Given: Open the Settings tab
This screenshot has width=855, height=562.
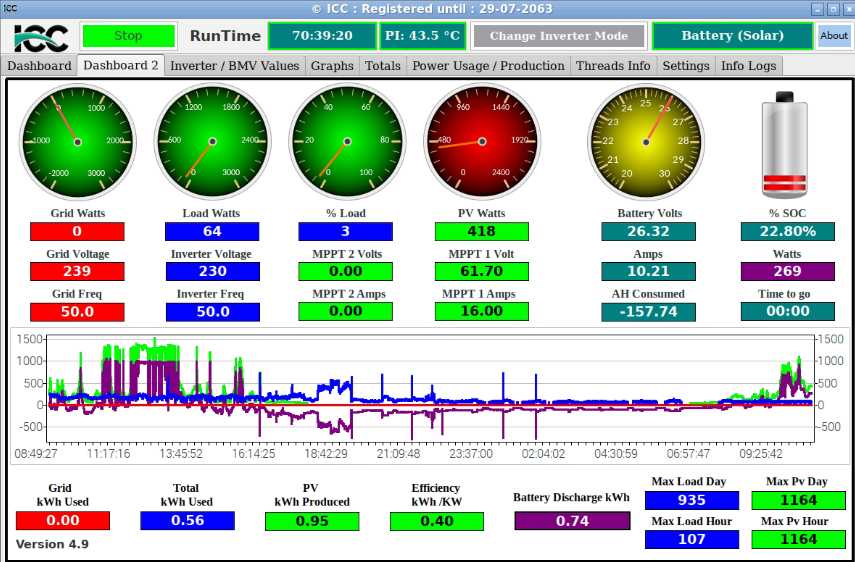Looking at the screenshot, I should pos(686,66).
